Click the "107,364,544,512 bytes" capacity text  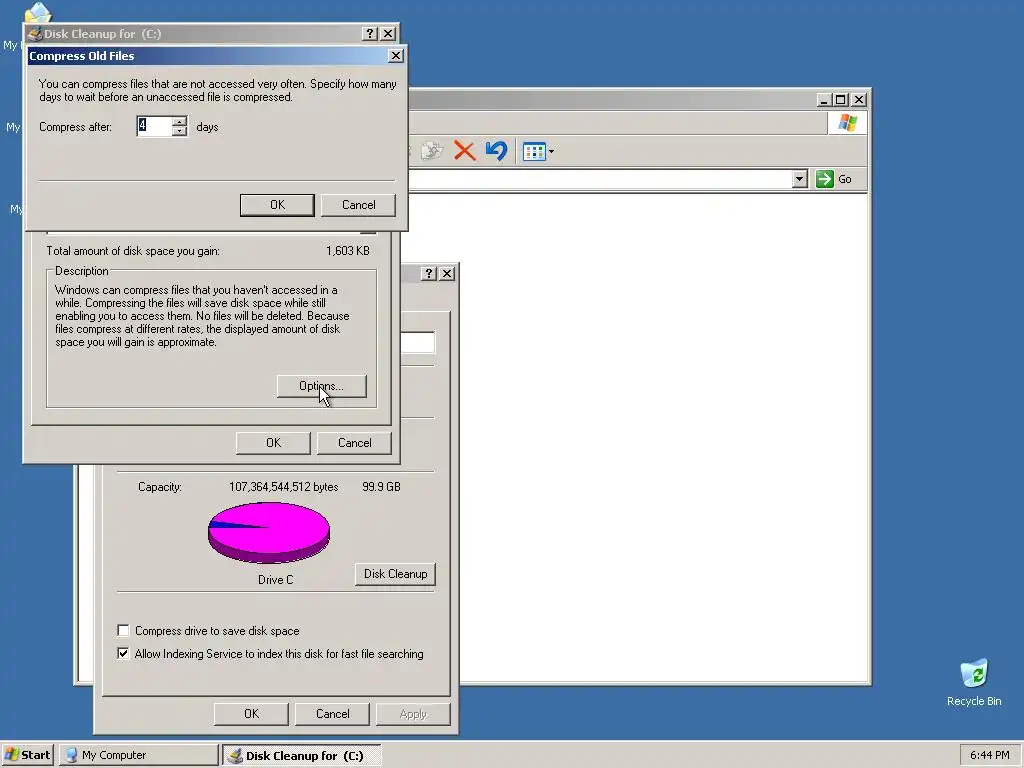pyautogui.click(x=283, y=487)
